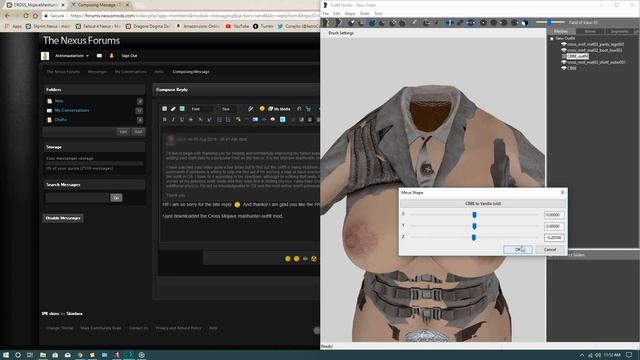Open the notifications icon next to Sign Out
The image size is (640, 360).
[x=111, y=56]
